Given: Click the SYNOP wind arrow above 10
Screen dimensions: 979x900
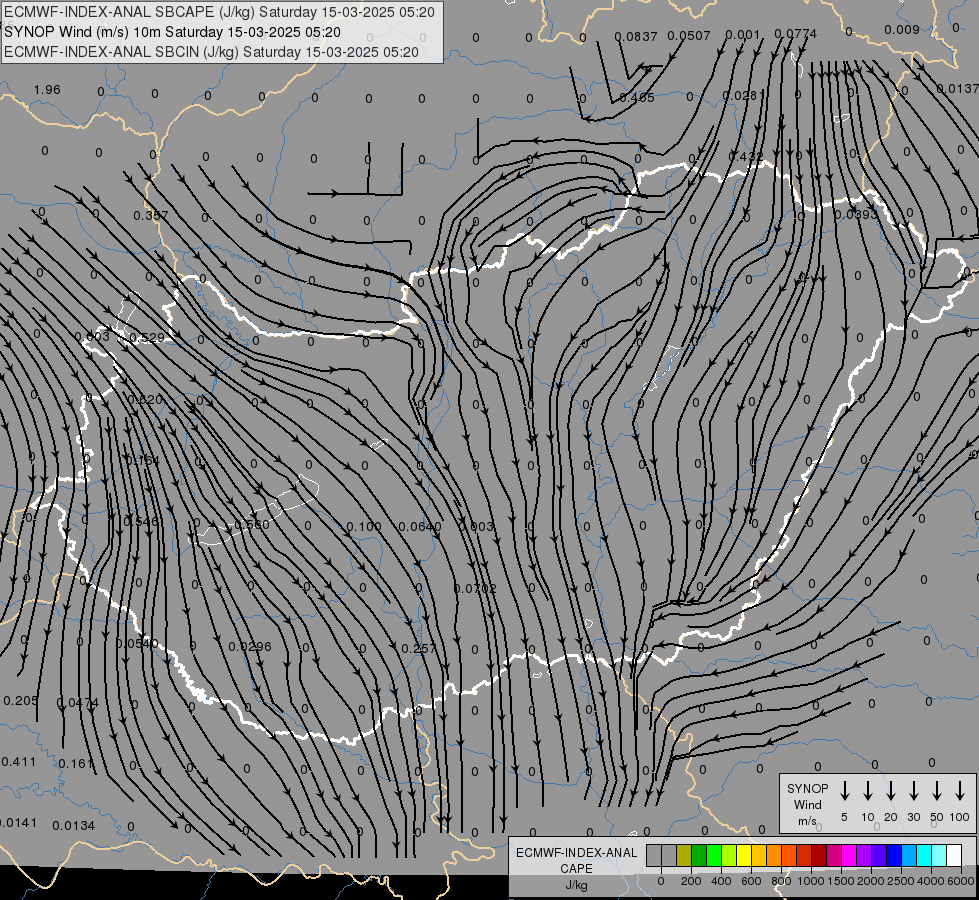Looking at the screenshot, I should [867, 790].
